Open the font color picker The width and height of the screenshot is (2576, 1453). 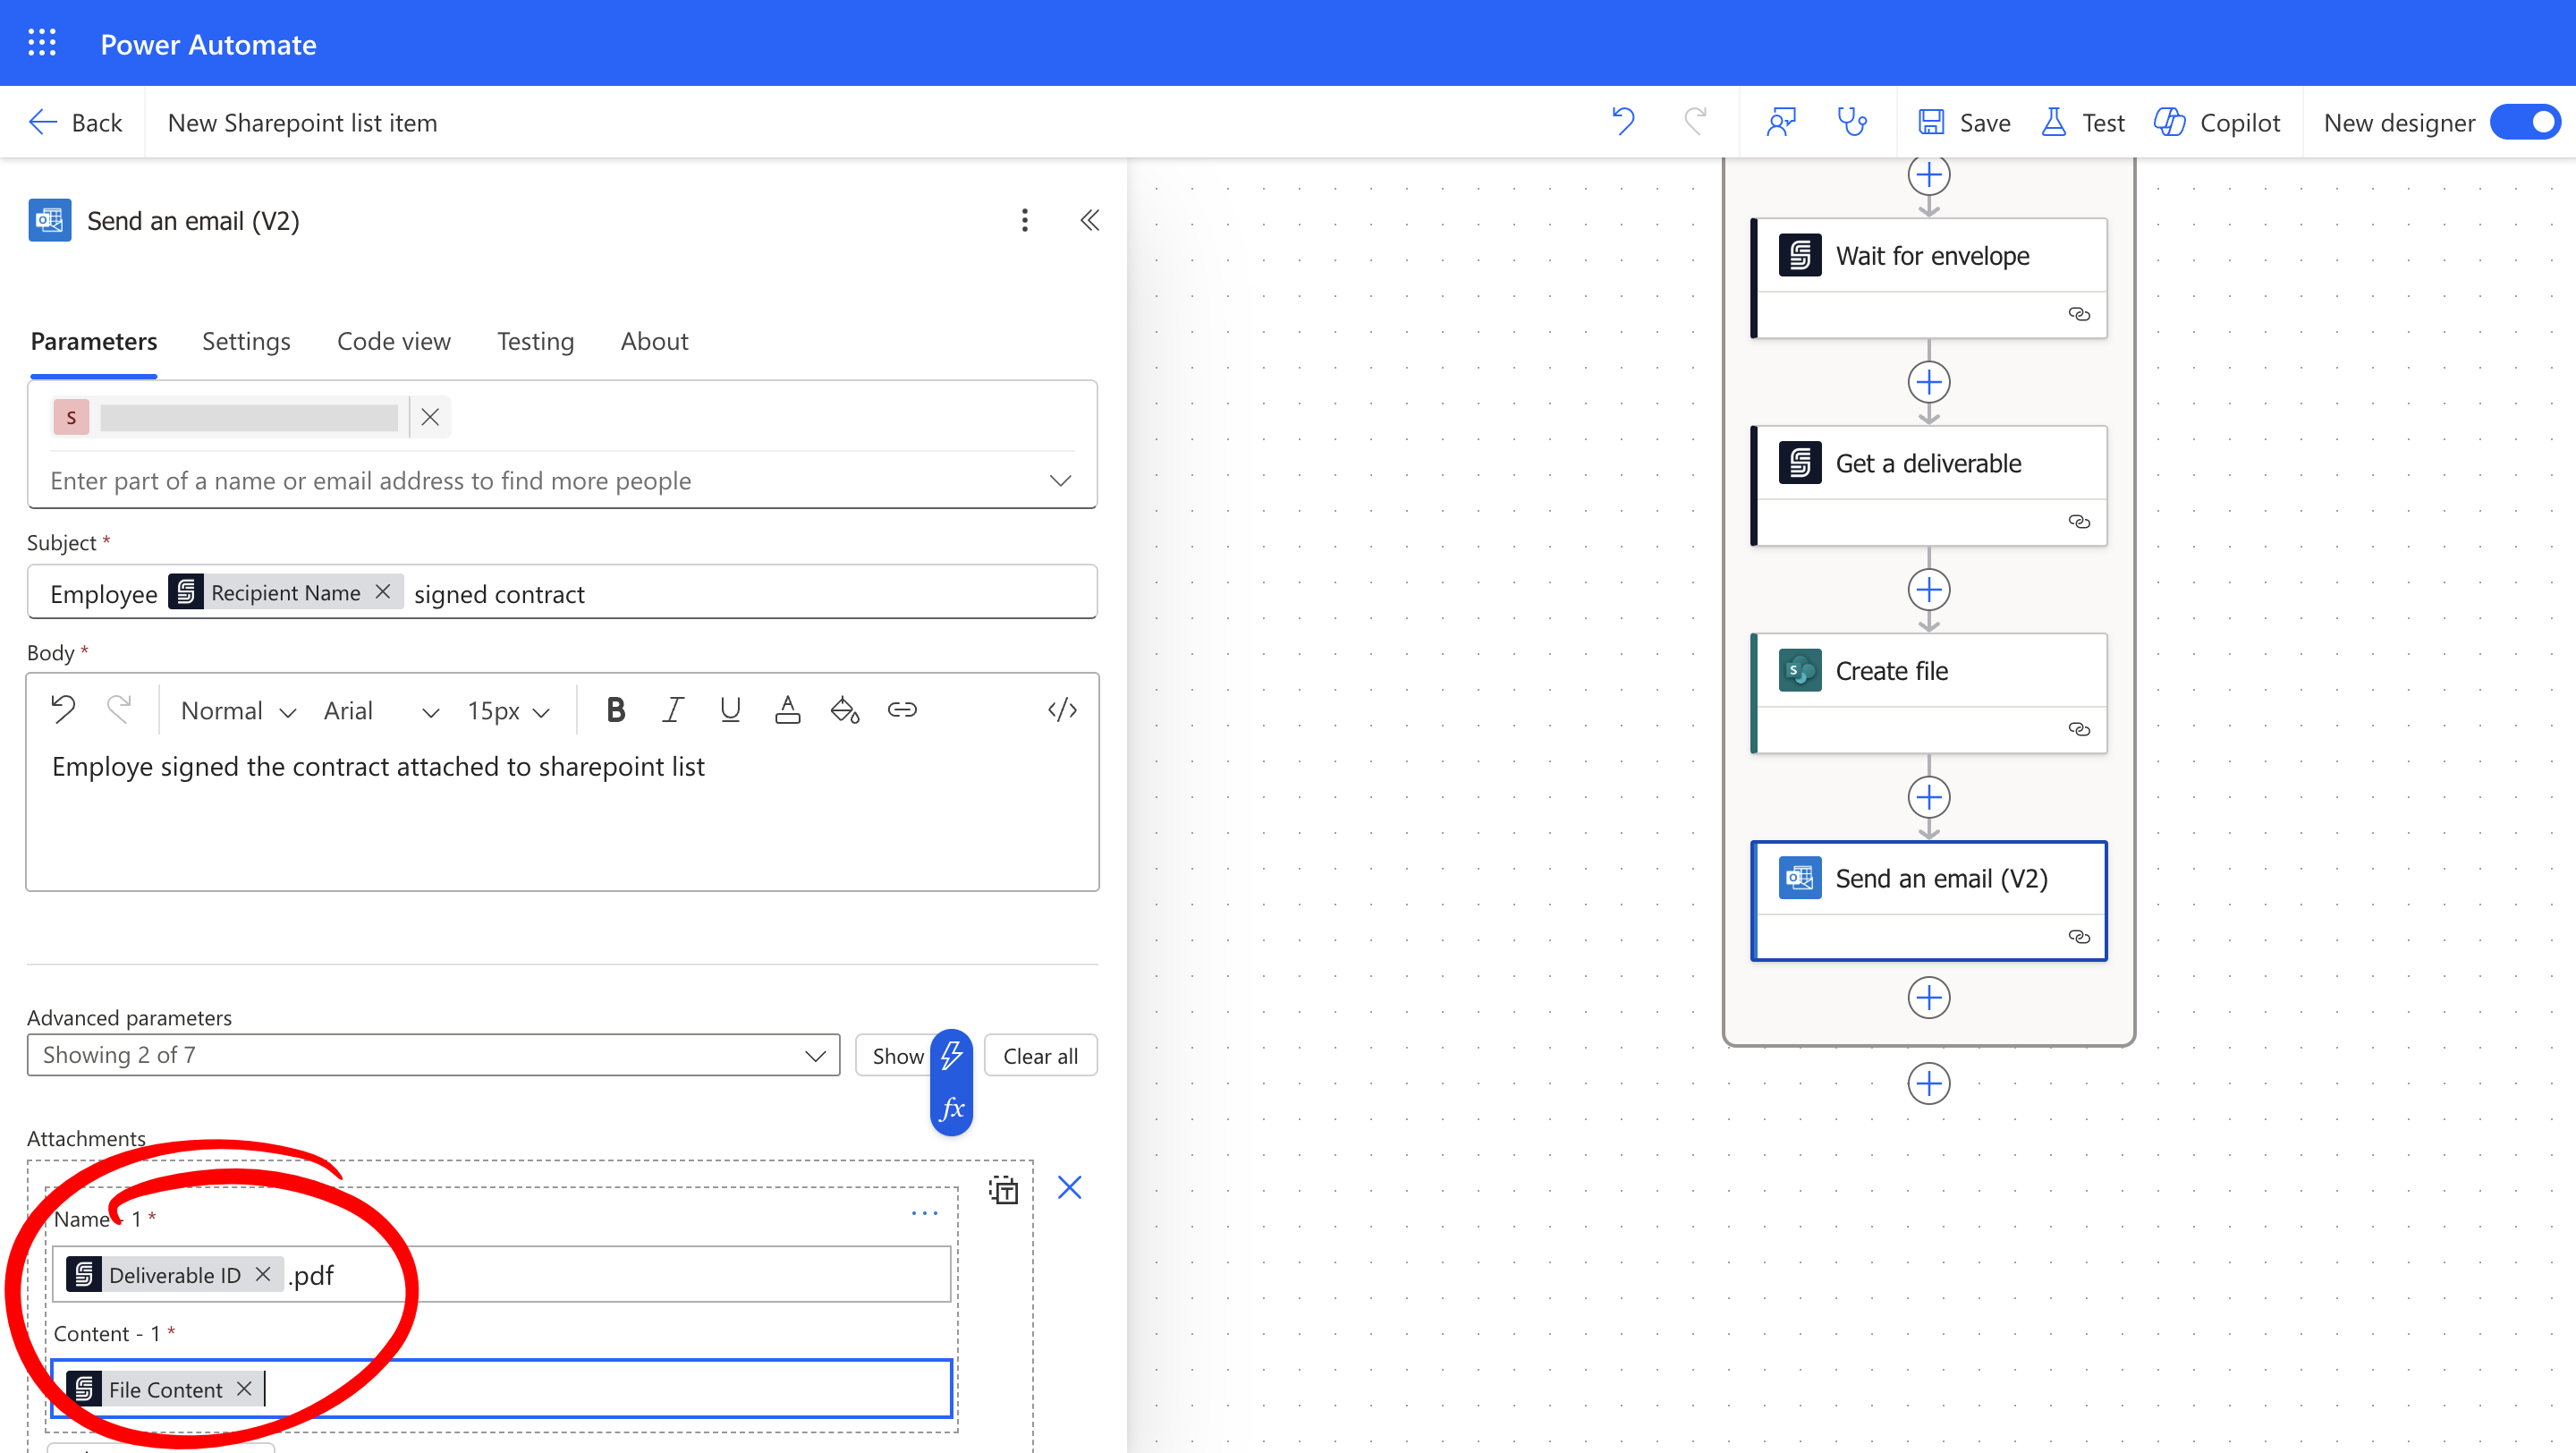coord(787,710)
